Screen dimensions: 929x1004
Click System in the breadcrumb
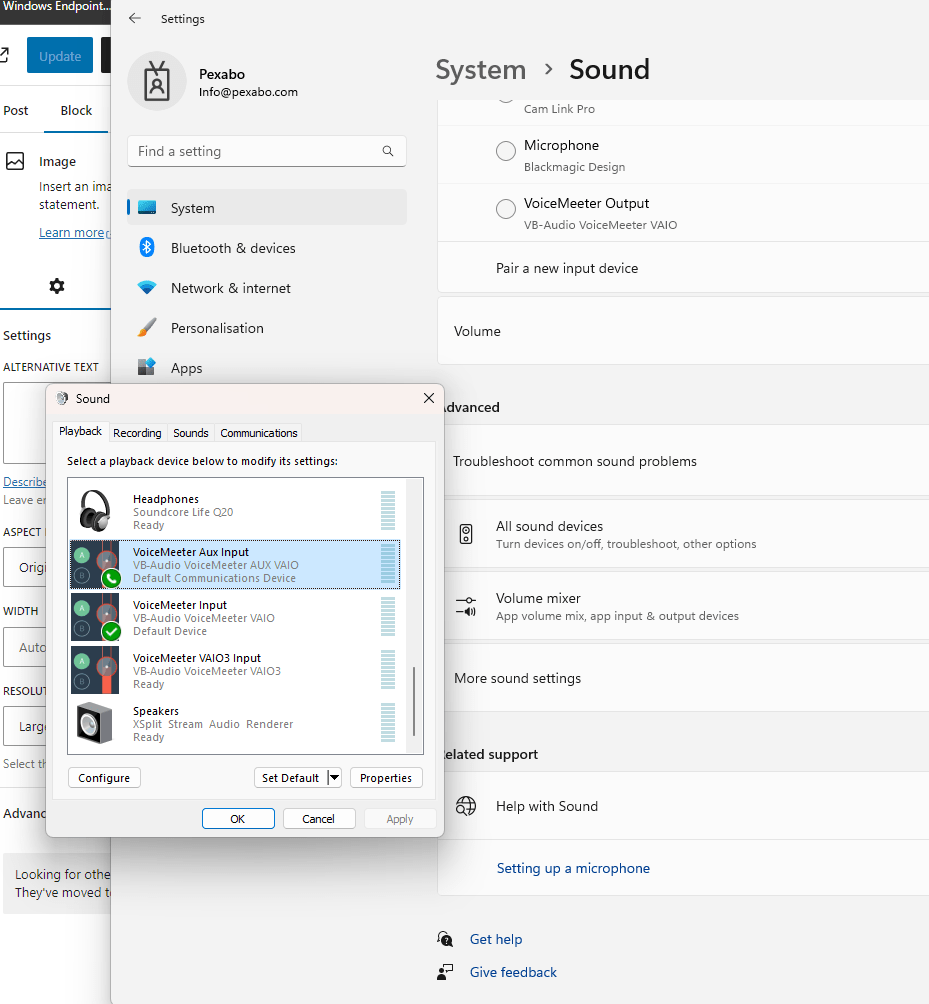pos(481,69)
